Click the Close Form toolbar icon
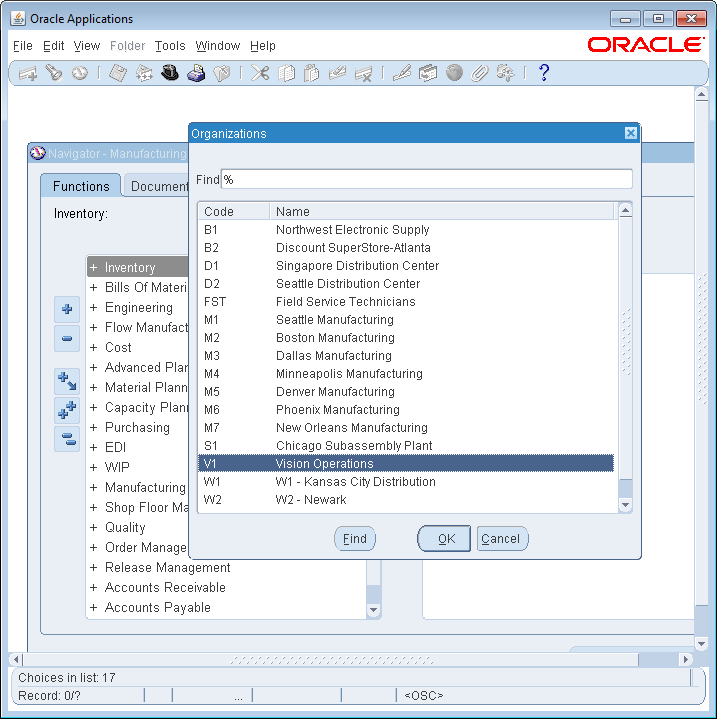The image size is (717, 719). coord(222,73)
